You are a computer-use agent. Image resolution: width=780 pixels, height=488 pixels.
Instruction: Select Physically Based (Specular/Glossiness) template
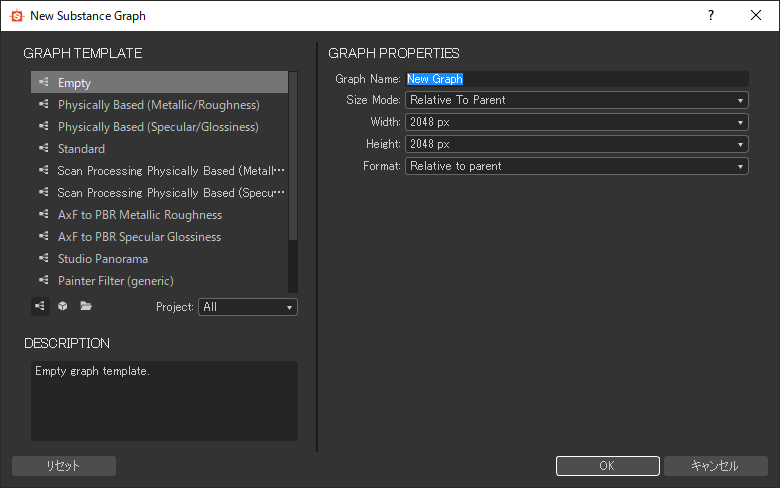pos(159,127)
